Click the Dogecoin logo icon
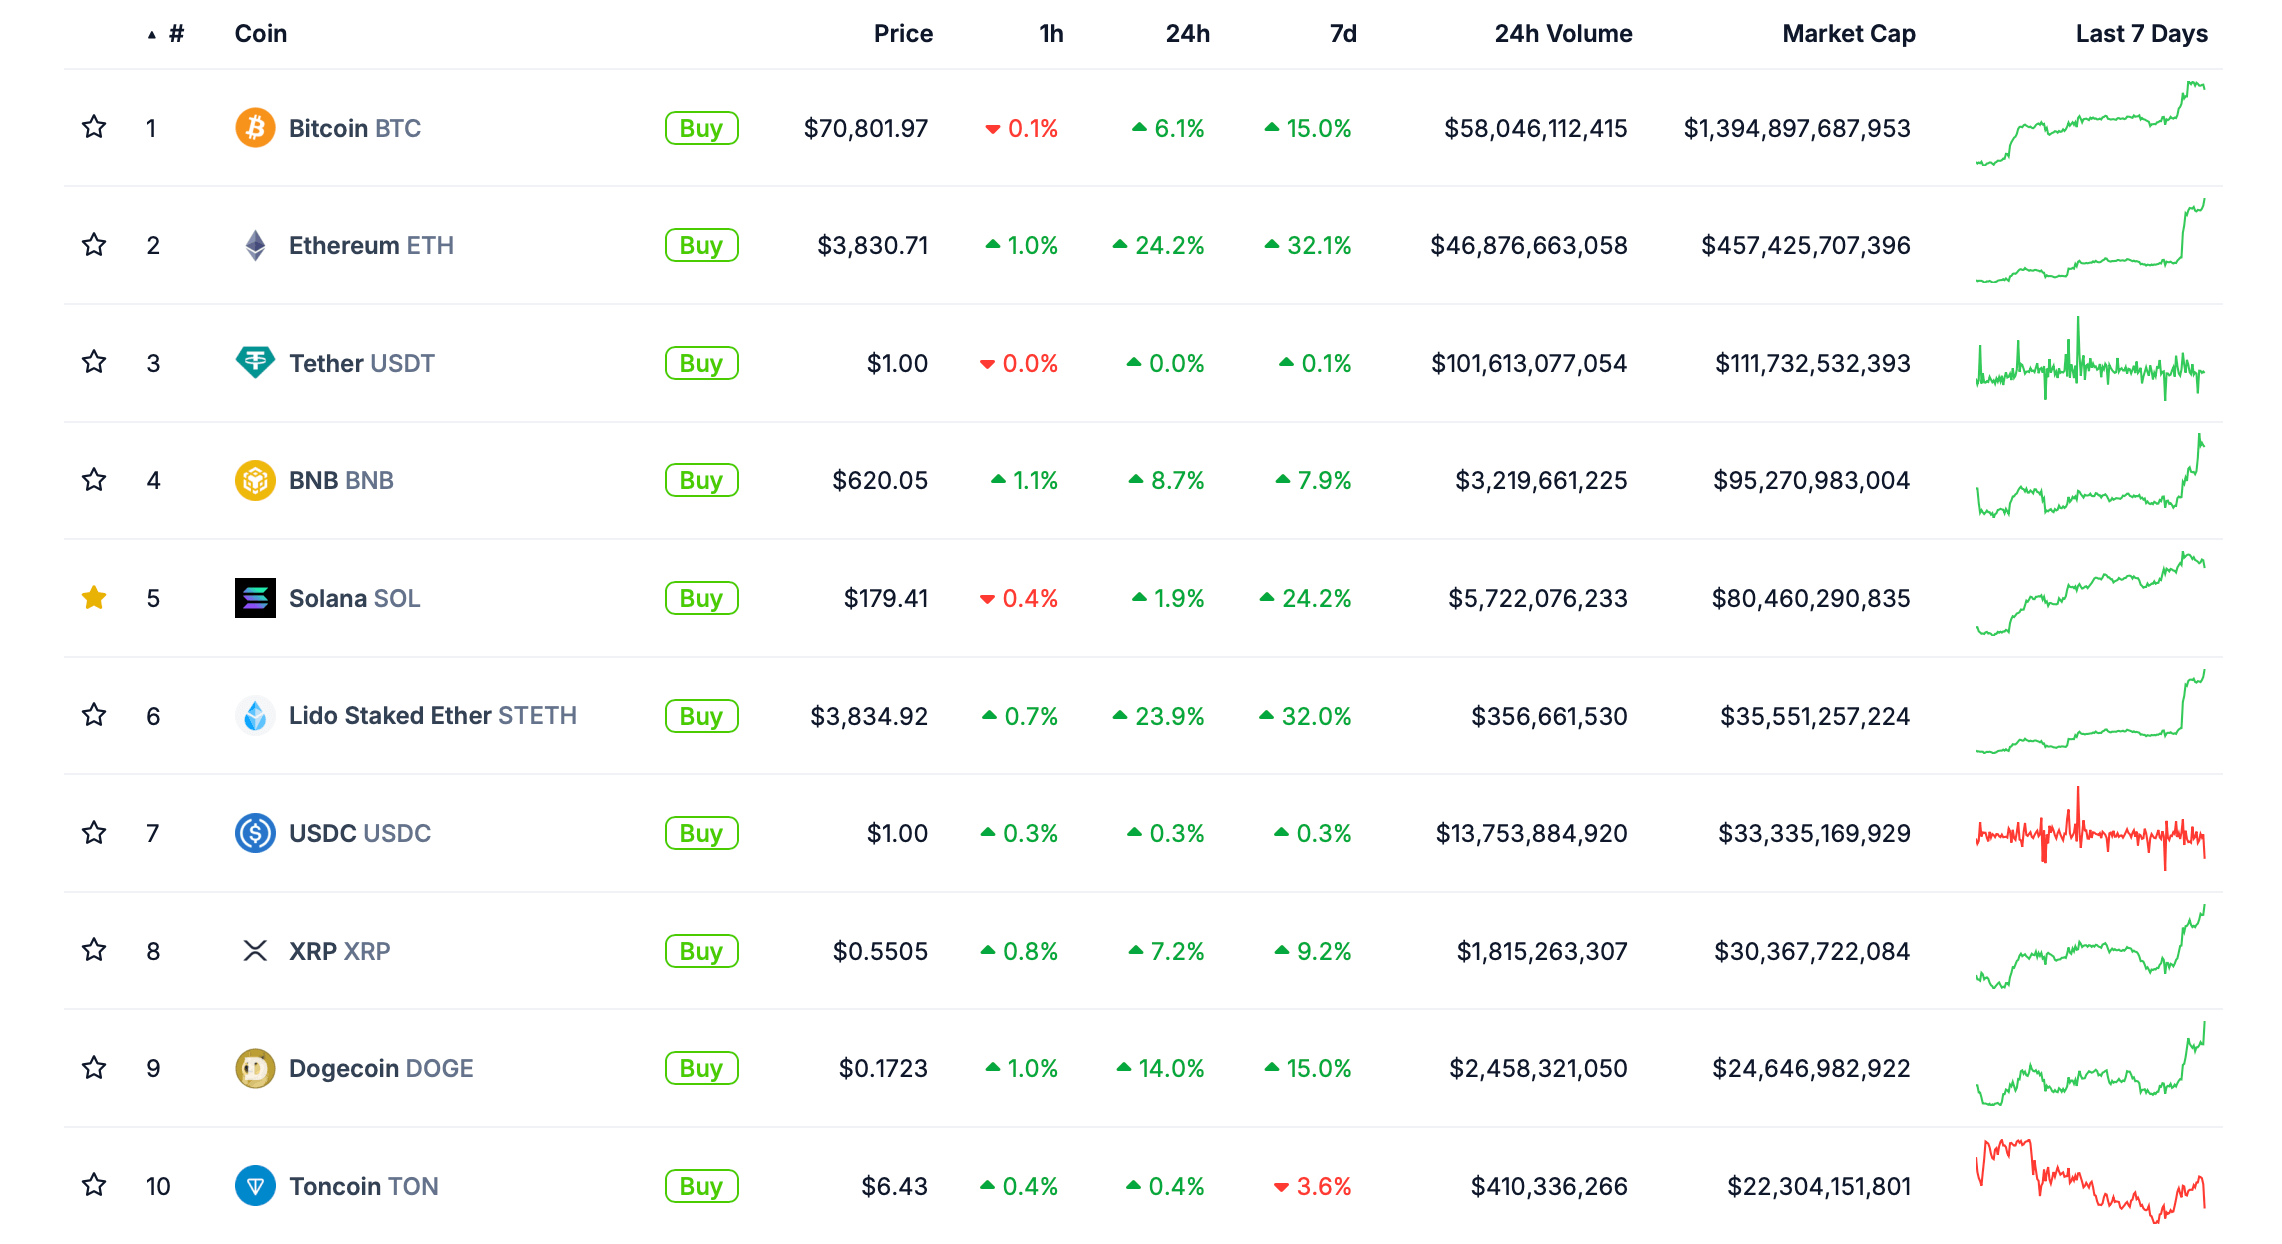Image resolution: width=2282 pixels, height=1244 pixels. coord(255,1068)
